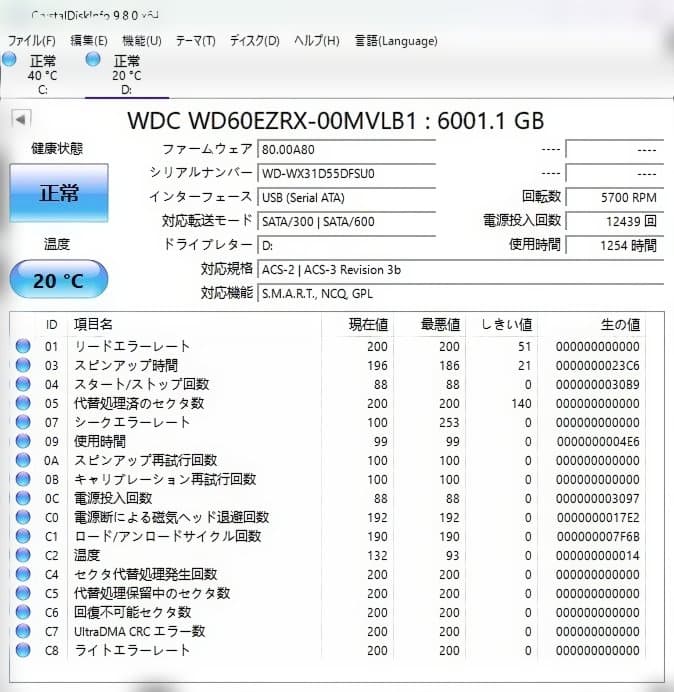Open the テーマ(T) menu
The width and height of the screenshot is (674, 692).
(196, 41)
